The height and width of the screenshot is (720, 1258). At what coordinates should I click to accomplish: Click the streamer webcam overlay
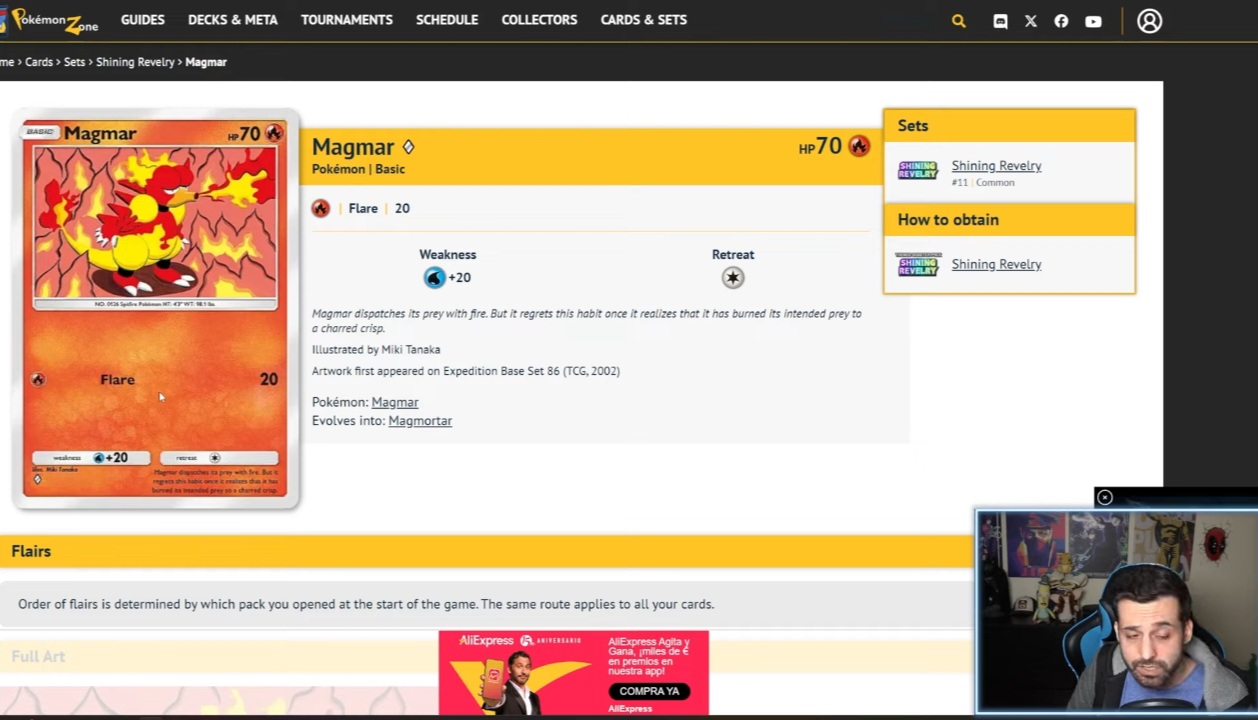[1117, 611]
